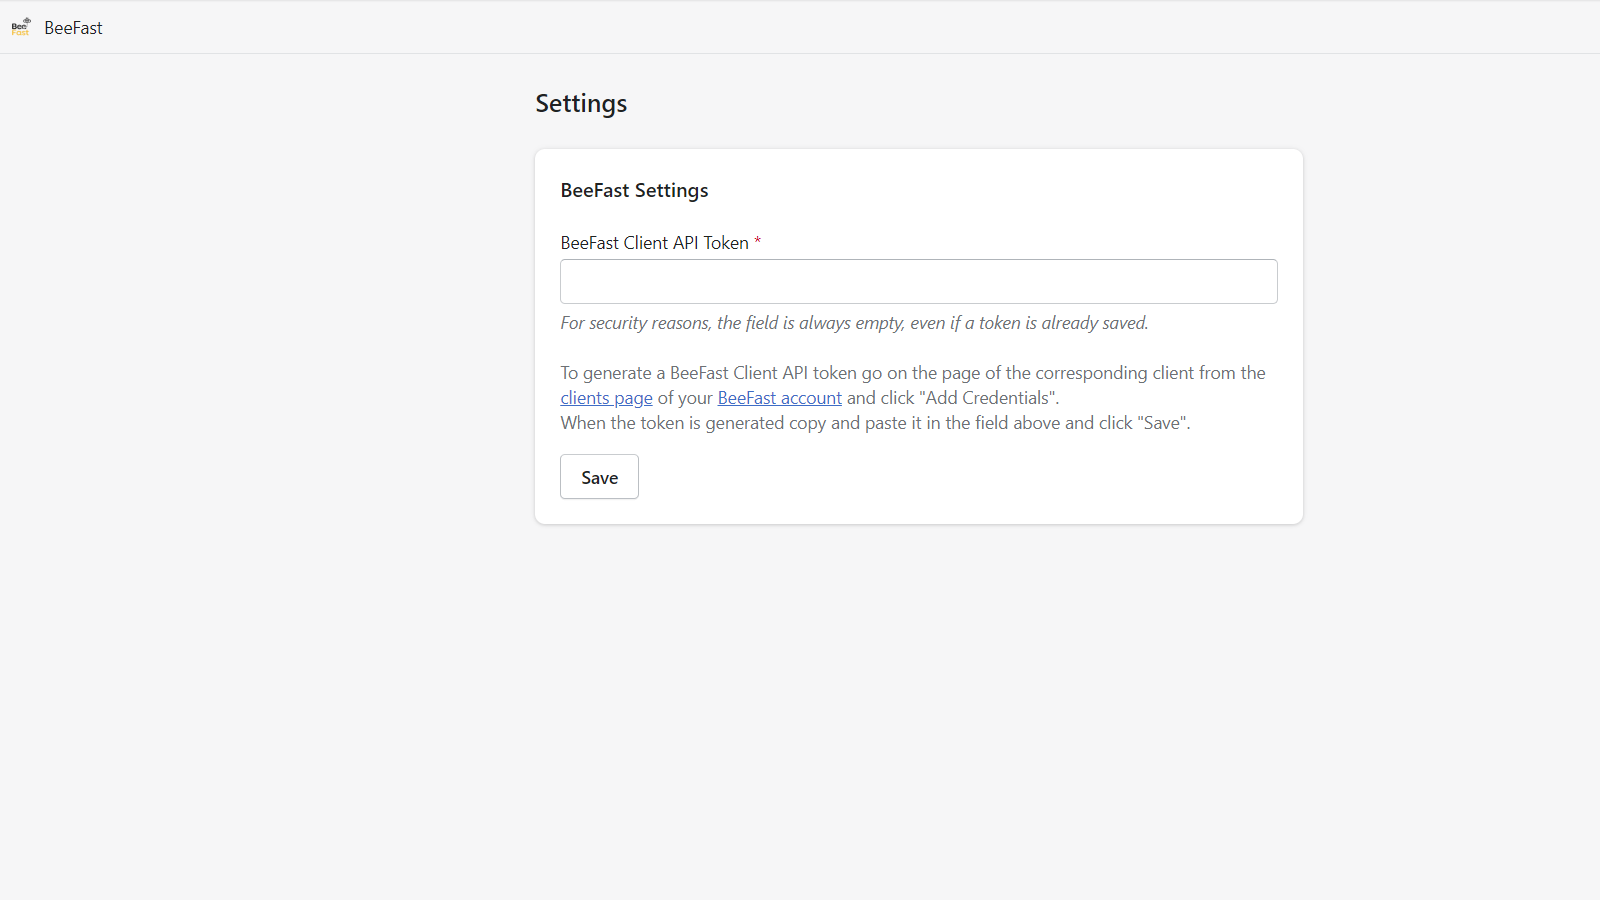Click the BeeFast bee logo icon
Image resolution: width=1600 pixels, height=900 pixels.
pos(21,27)
